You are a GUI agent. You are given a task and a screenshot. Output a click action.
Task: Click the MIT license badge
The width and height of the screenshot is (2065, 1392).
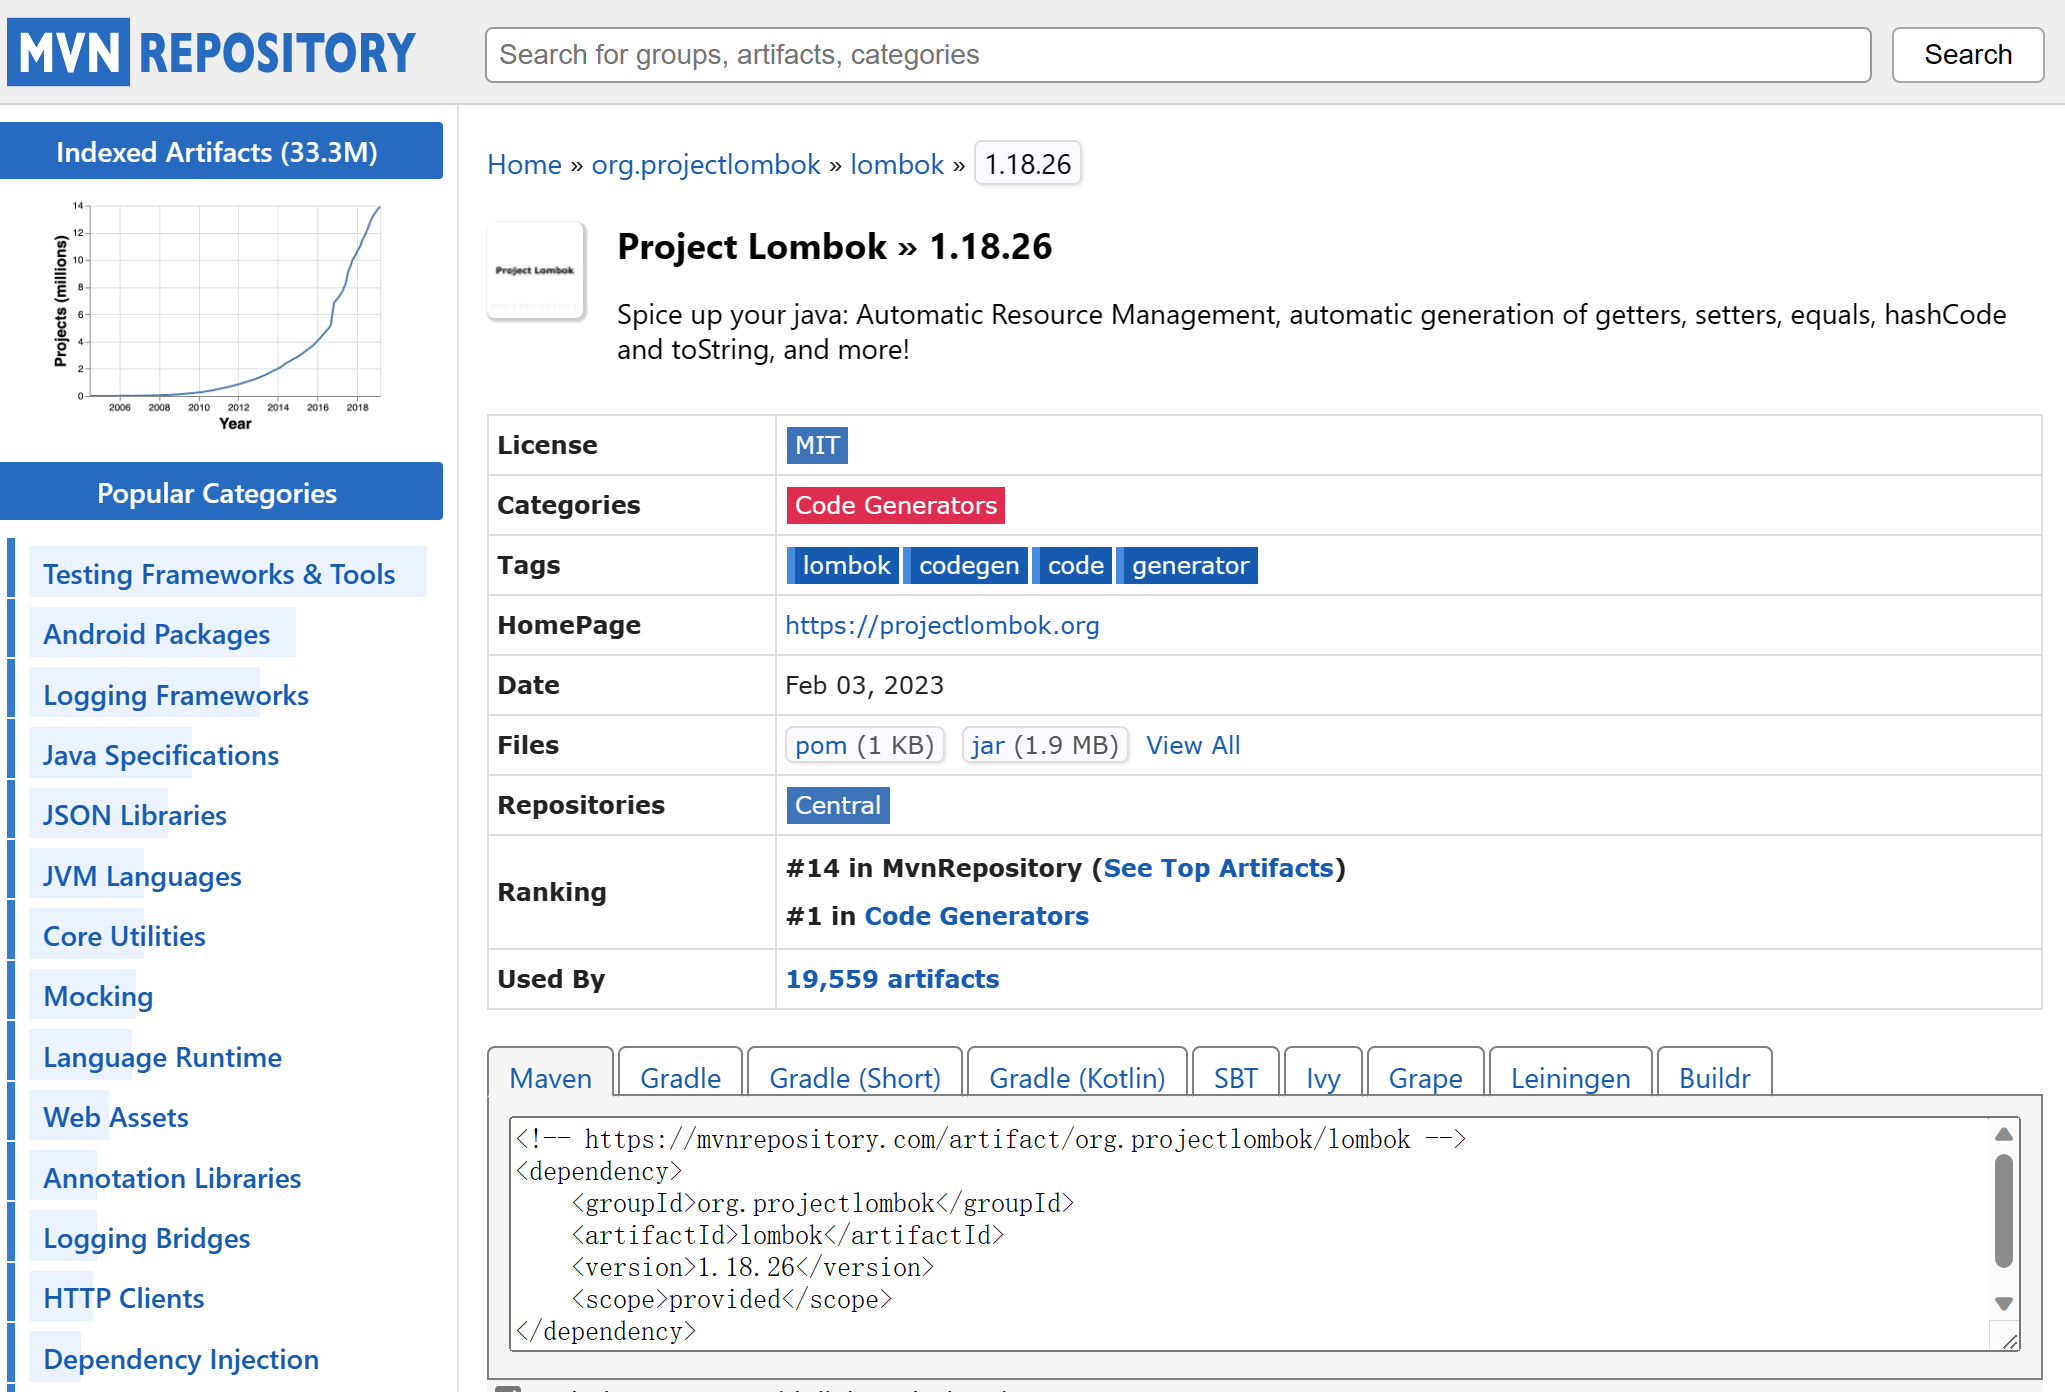click(817, 445)
